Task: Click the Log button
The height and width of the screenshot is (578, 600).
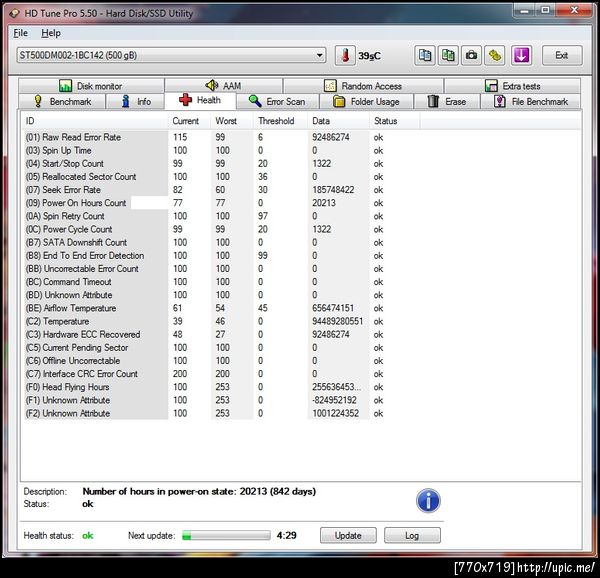Action: pyautogui.click(x=412, y=535)
